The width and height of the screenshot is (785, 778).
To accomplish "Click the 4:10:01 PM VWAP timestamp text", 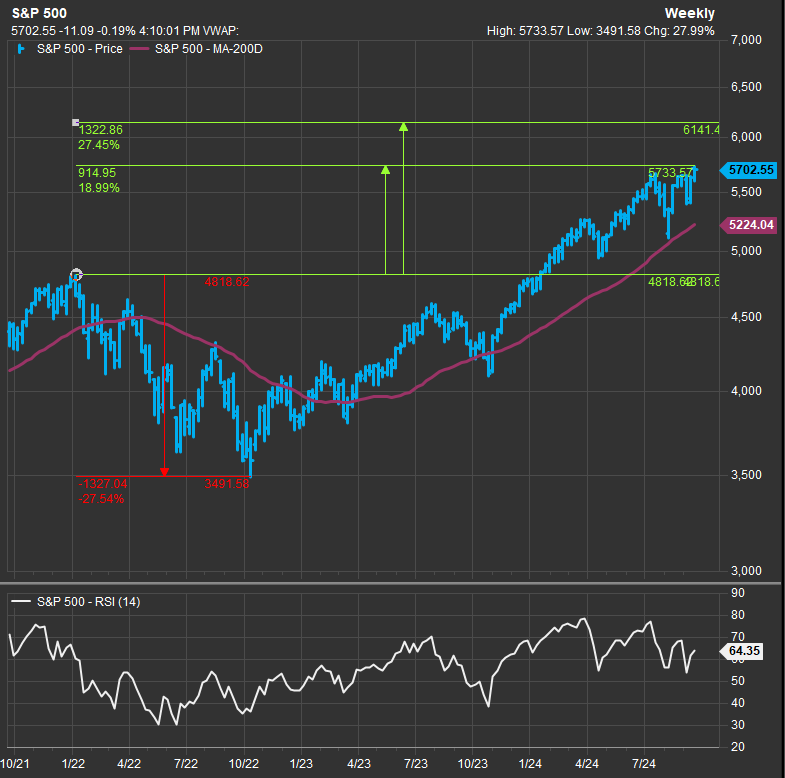I will [x=189, y=31].
